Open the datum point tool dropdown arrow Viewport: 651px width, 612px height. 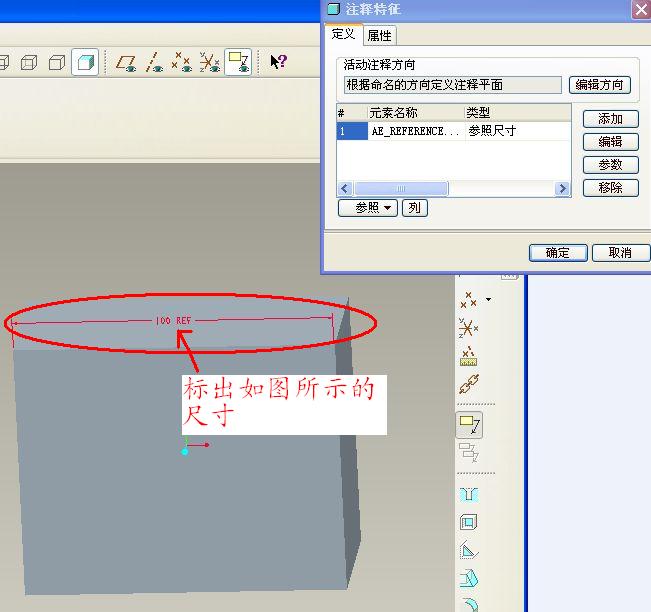click(489, 299)
